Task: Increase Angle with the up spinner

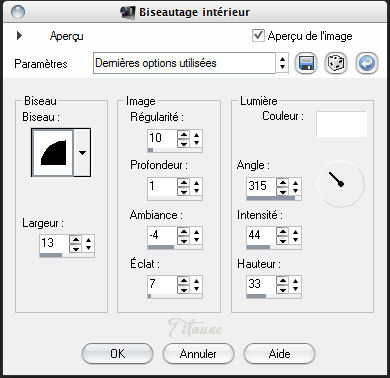Action: pyautogui.click(x=282, y=182)
